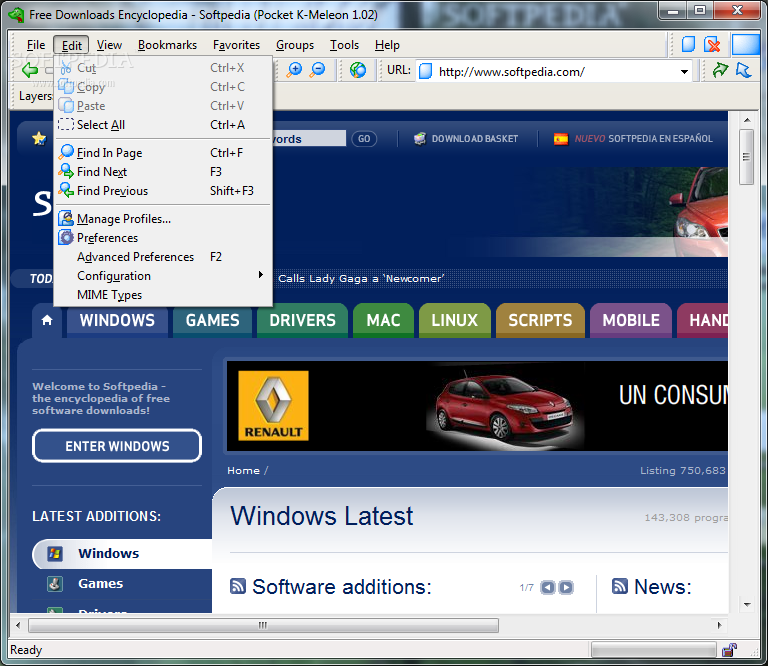The height and width of the screenshot is (666, 768).
Task: Click the previous page arrow next to 1/7
Action: coord(548,587)
